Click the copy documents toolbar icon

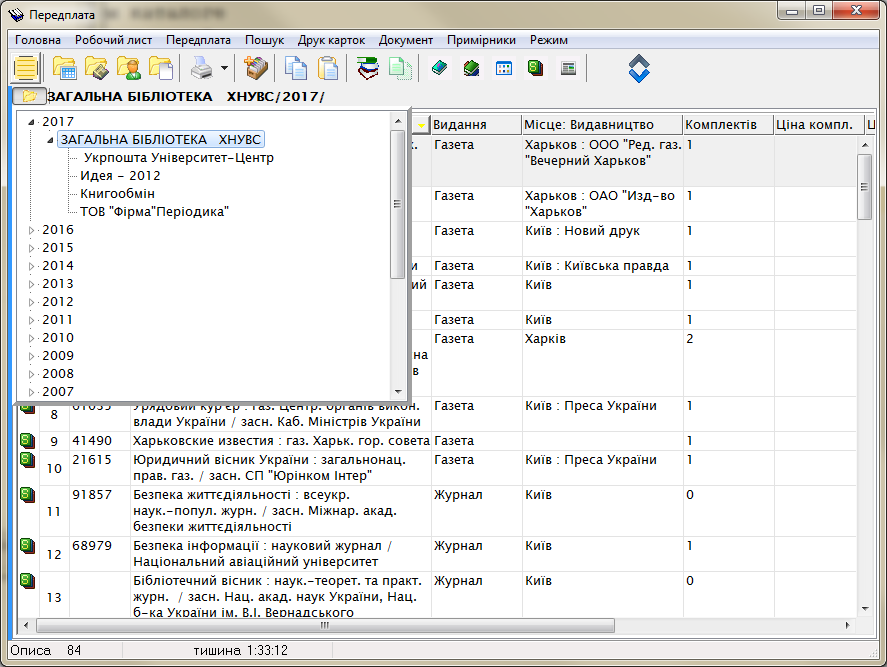(x=296, y=69)
